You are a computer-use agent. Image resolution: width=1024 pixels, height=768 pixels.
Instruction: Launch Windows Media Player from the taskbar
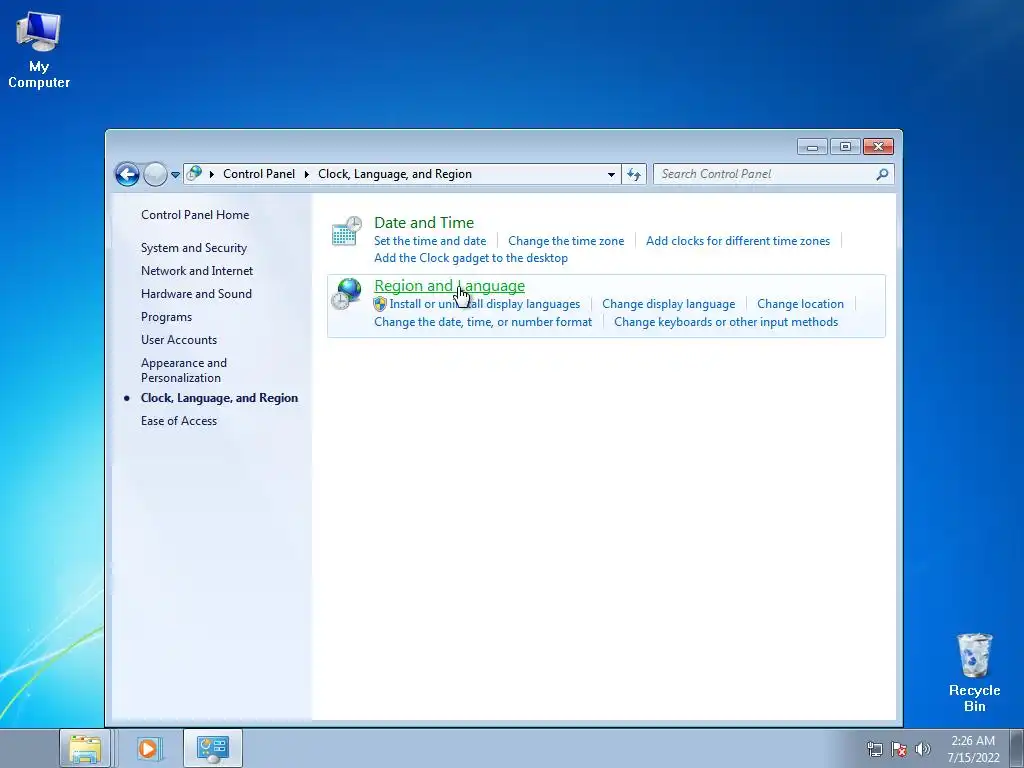pyautogui.click(x=148, y=748)
